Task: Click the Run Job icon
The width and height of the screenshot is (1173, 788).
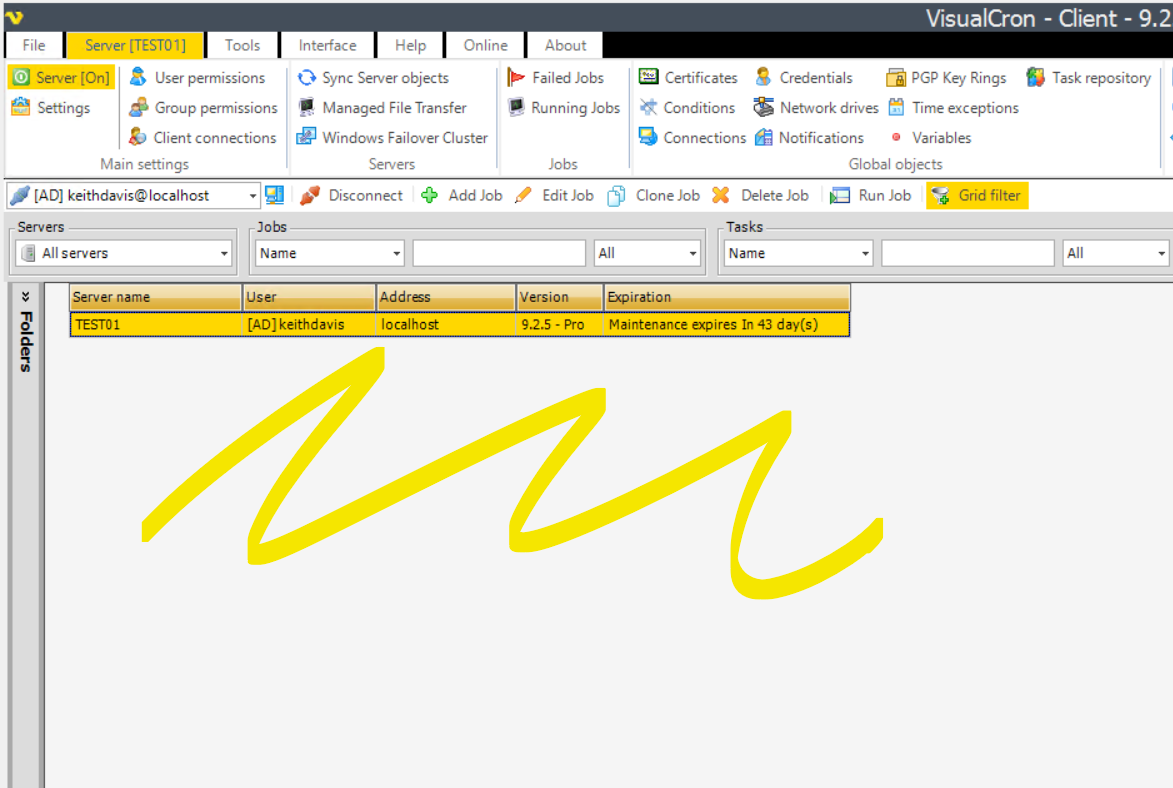Action: tap(840, 195)
